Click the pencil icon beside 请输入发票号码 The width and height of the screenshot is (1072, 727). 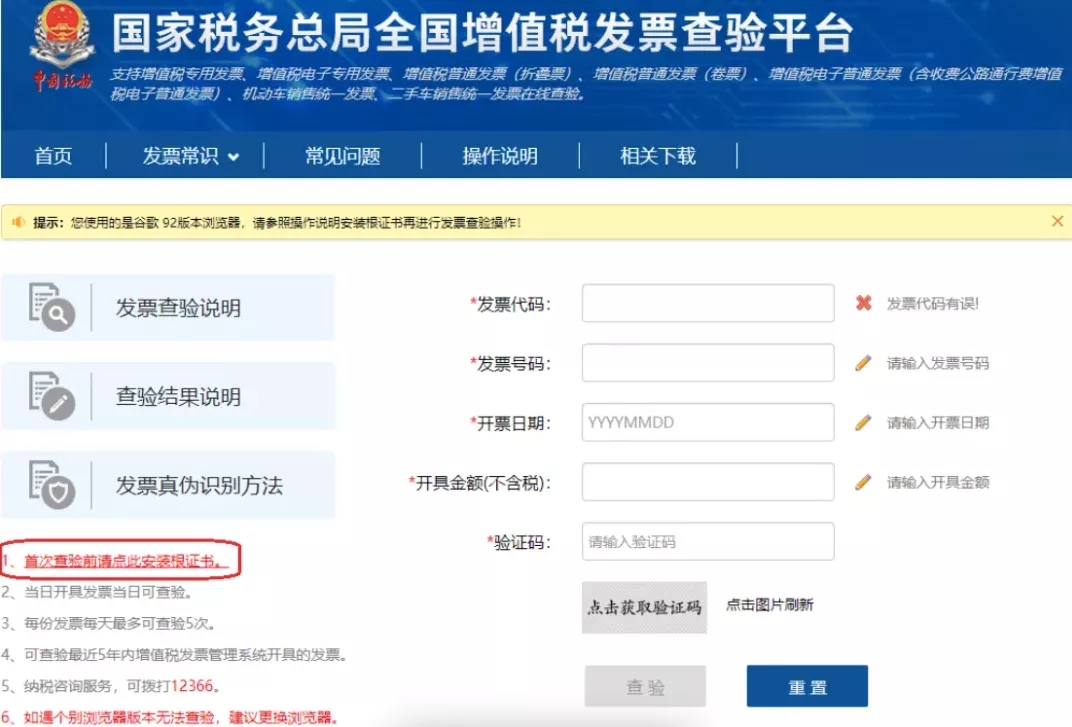click(863, 362)
